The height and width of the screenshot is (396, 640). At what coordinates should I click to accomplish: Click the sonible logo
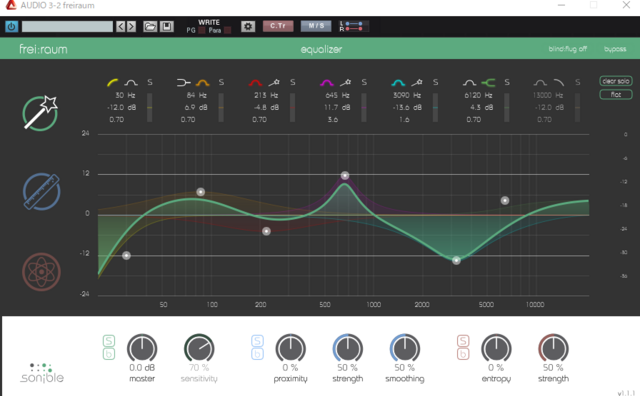click(42, 373)
